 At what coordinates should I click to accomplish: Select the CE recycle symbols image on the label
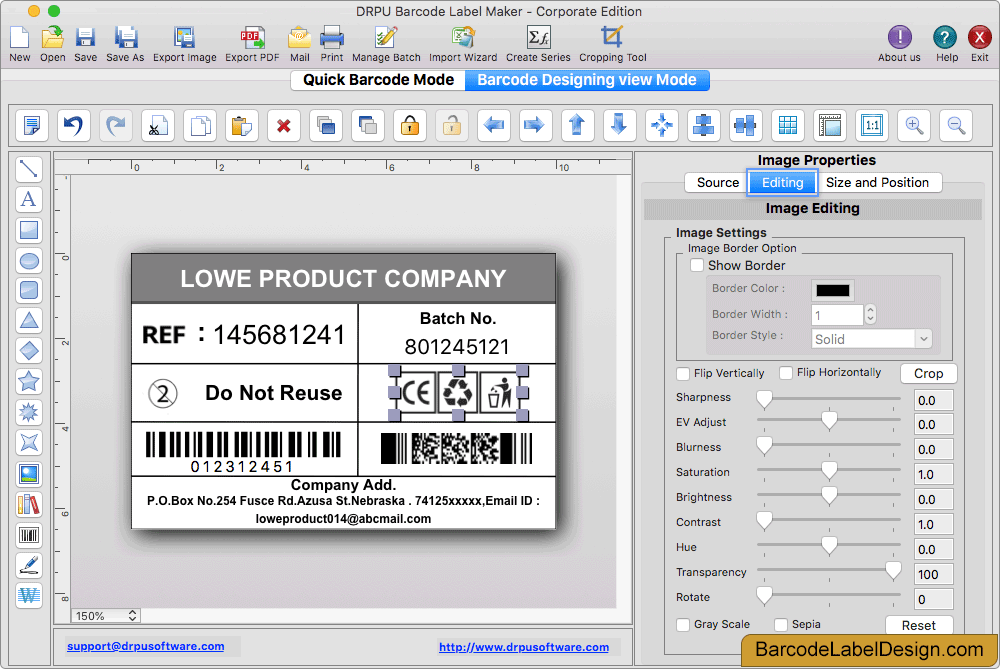pos(458,393)
